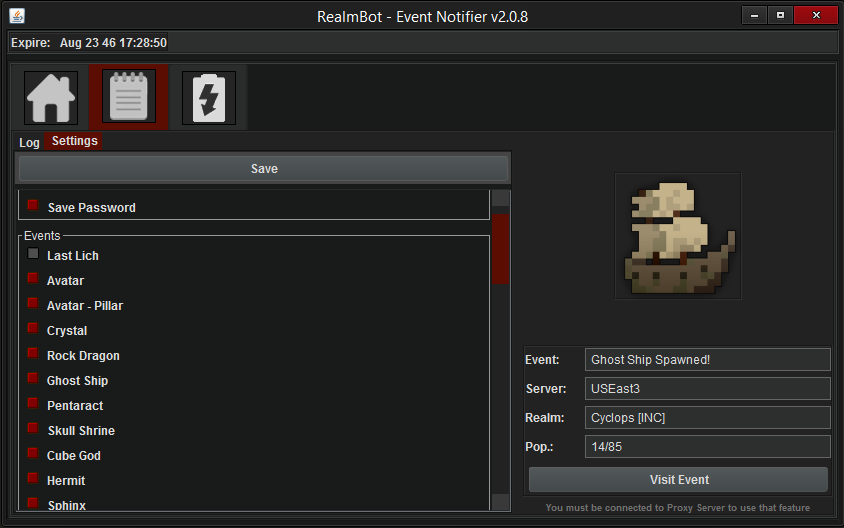Screen dimensions: 844x528
Task: Maximize the RealmBot window
Action: pyautogui.click(x=780, y=16)
